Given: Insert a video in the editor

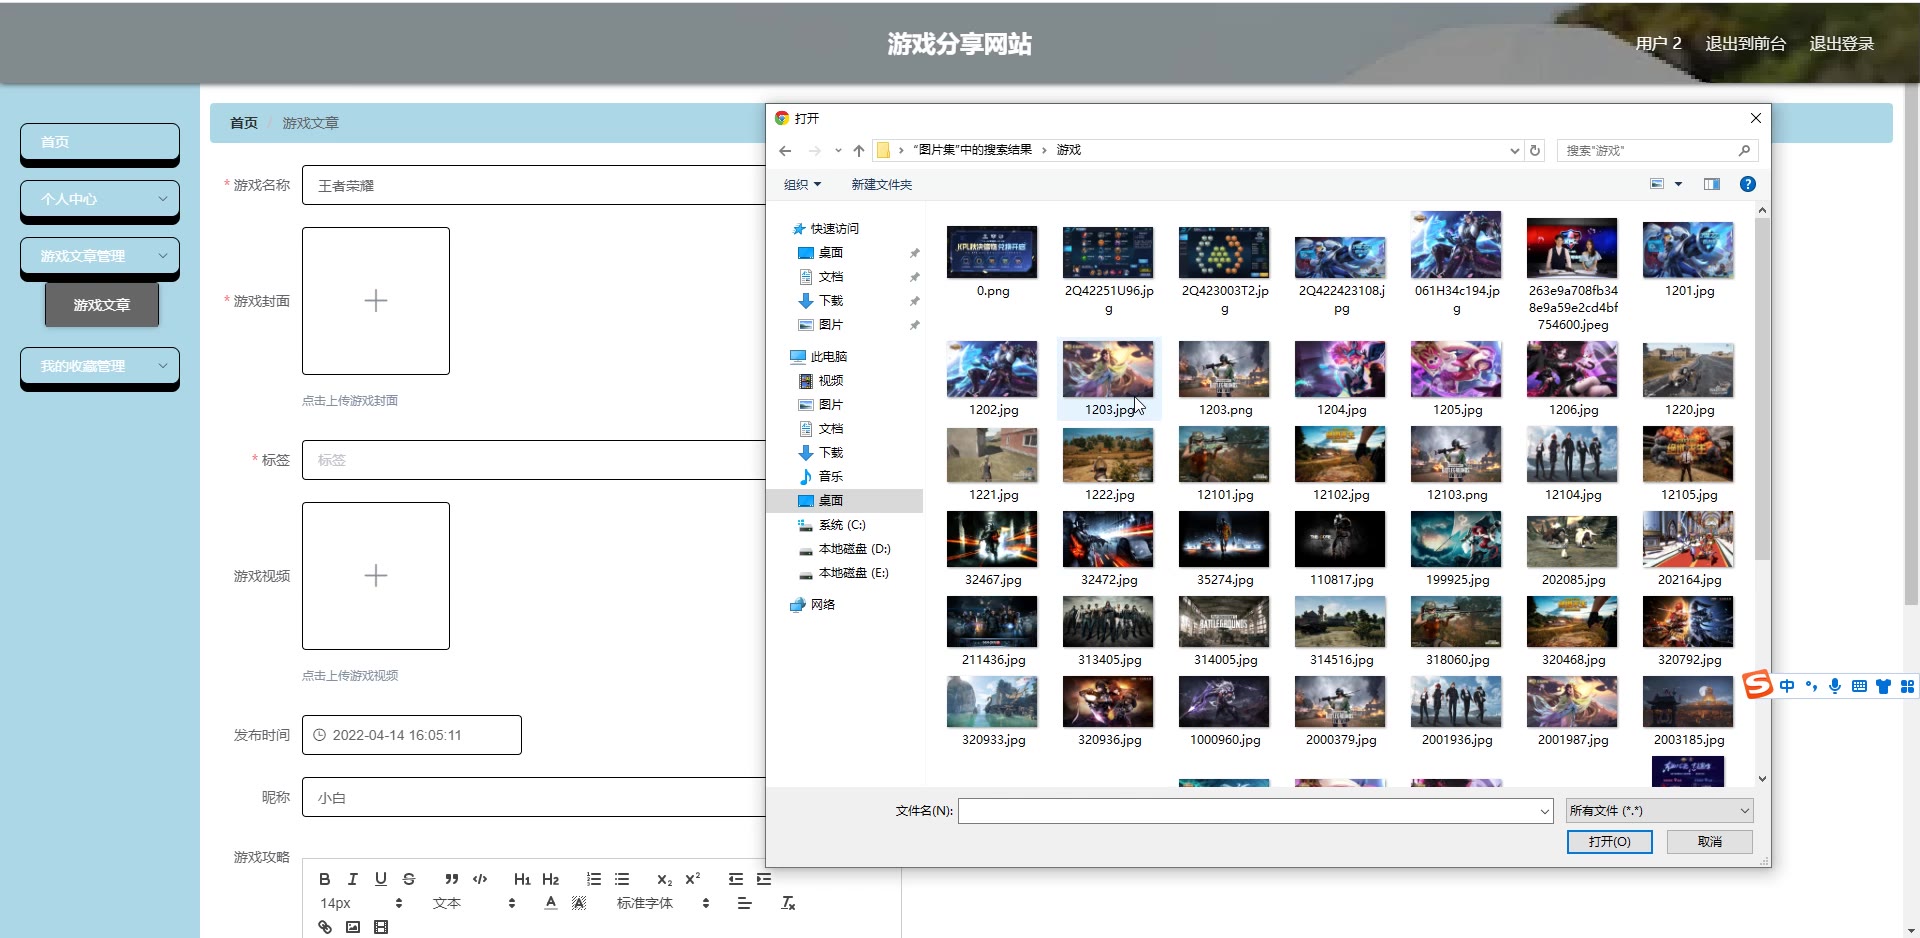Looking at the screenshot, I should coord(380,927).
